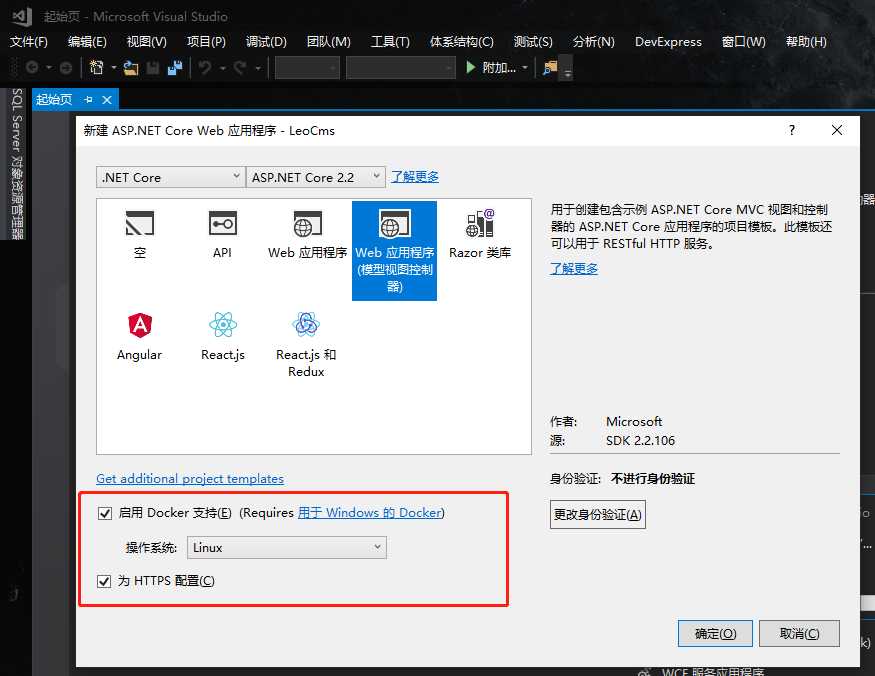Open the 体系结构(C) menu
875x676 pixels.
461,42
